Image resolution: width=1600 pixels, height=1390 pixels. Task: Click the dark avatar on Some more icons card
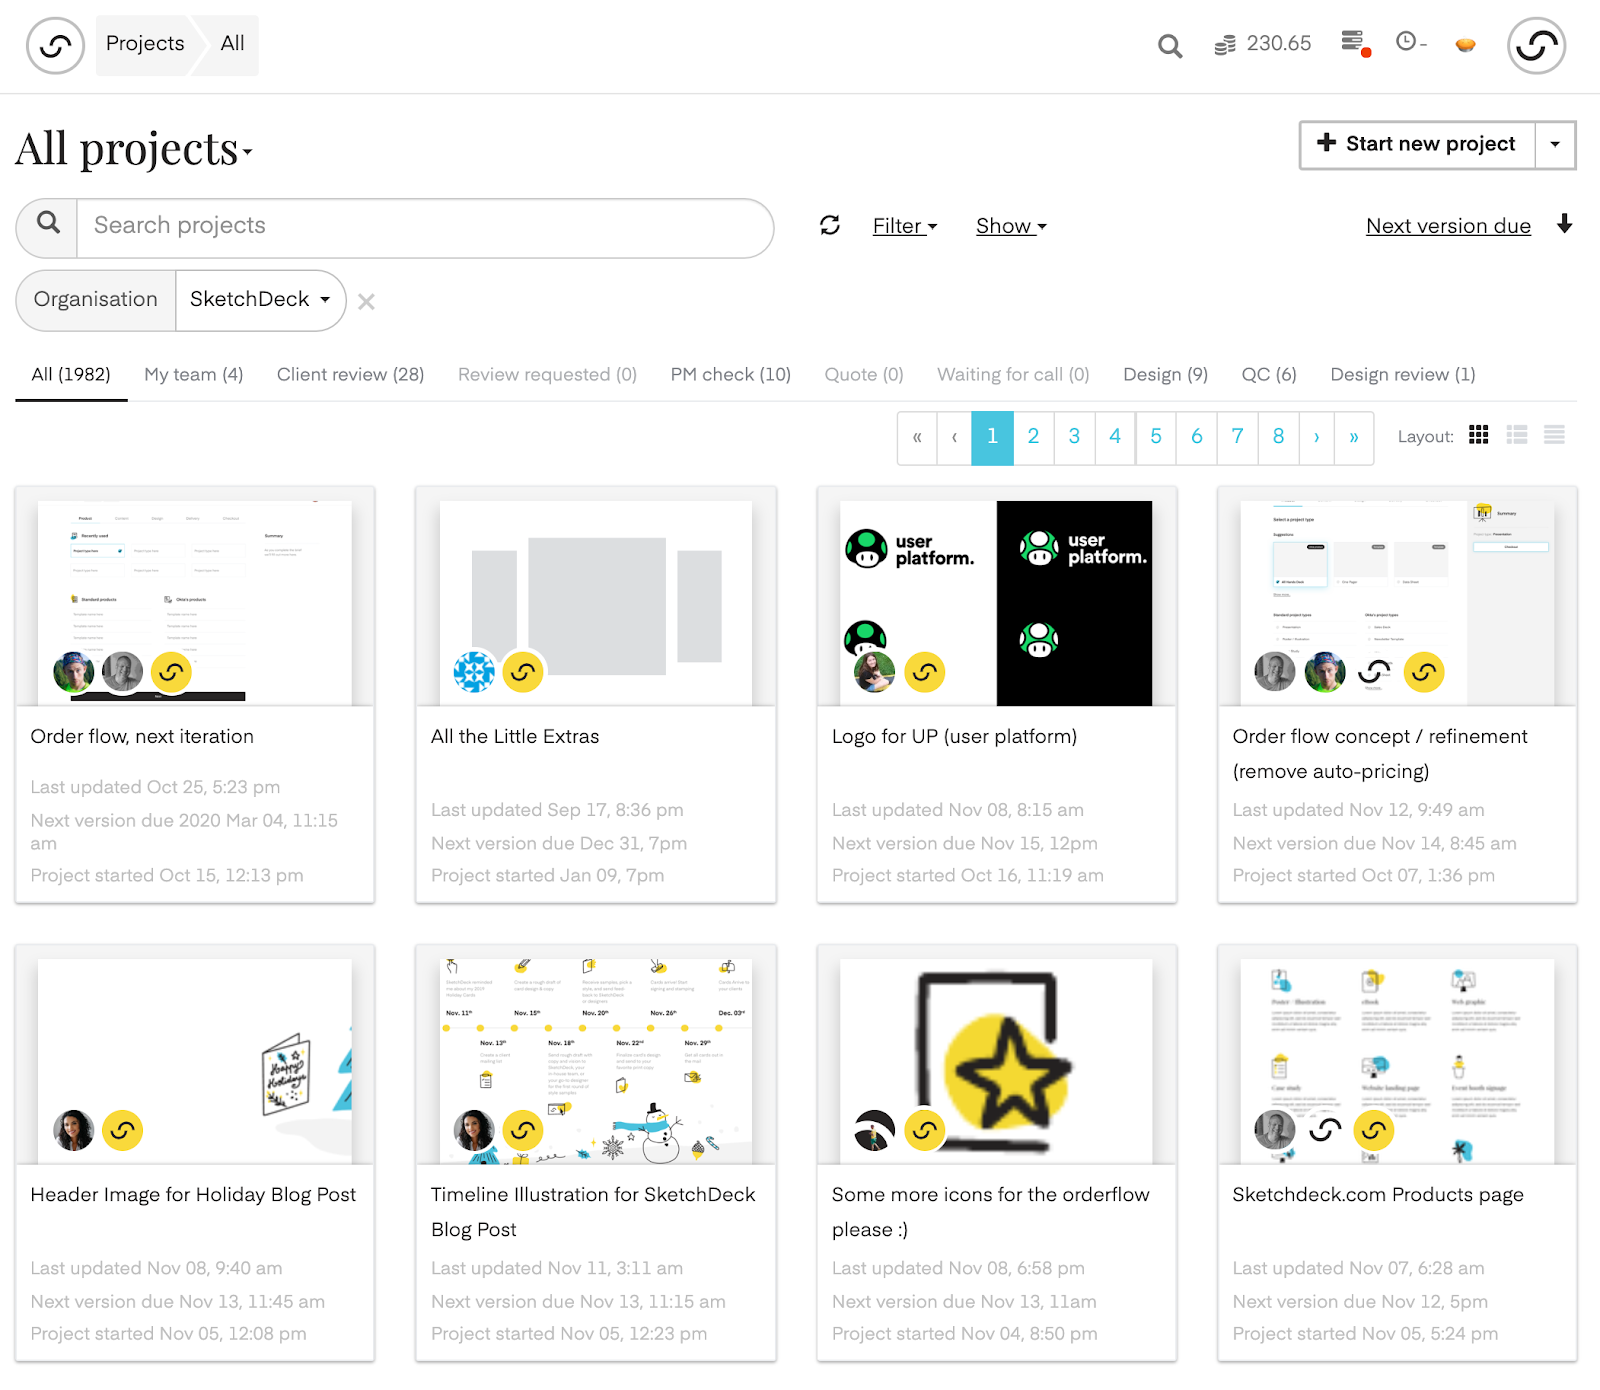click(875, 1130)
